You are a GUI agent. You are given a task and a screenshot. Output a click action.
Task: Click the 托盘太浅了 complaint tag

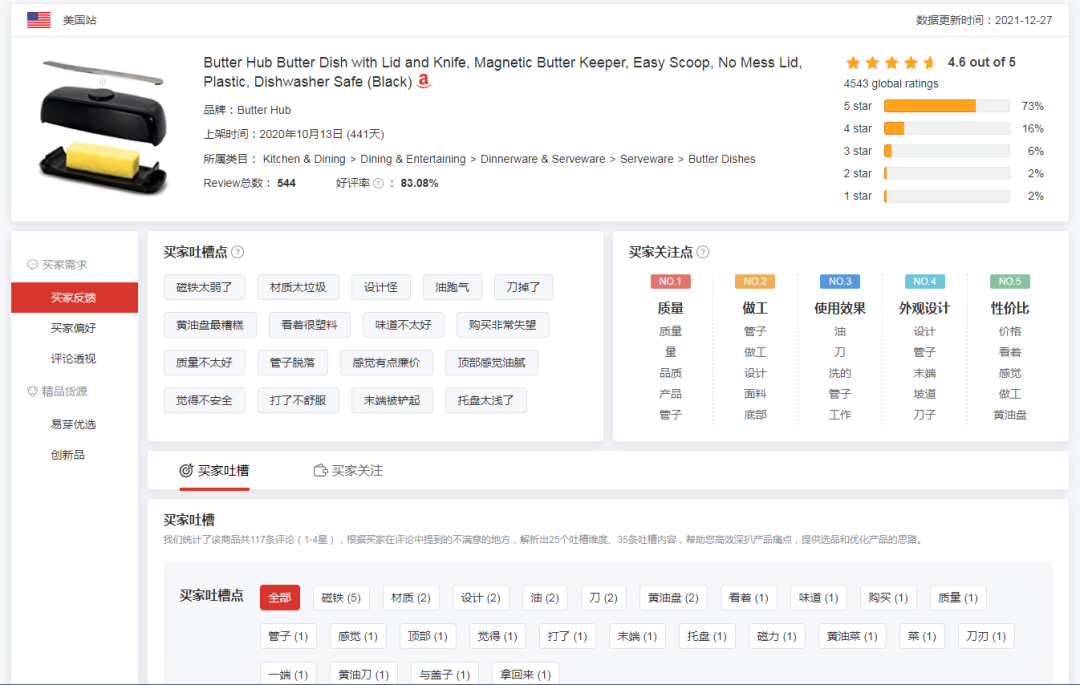485,401
